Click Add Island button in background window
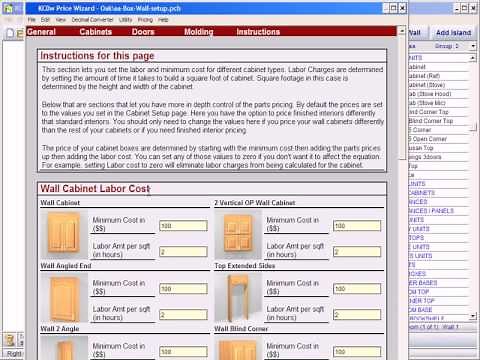Screen dimensions: 480x360 pyautogui.click(x=453, y=32)
